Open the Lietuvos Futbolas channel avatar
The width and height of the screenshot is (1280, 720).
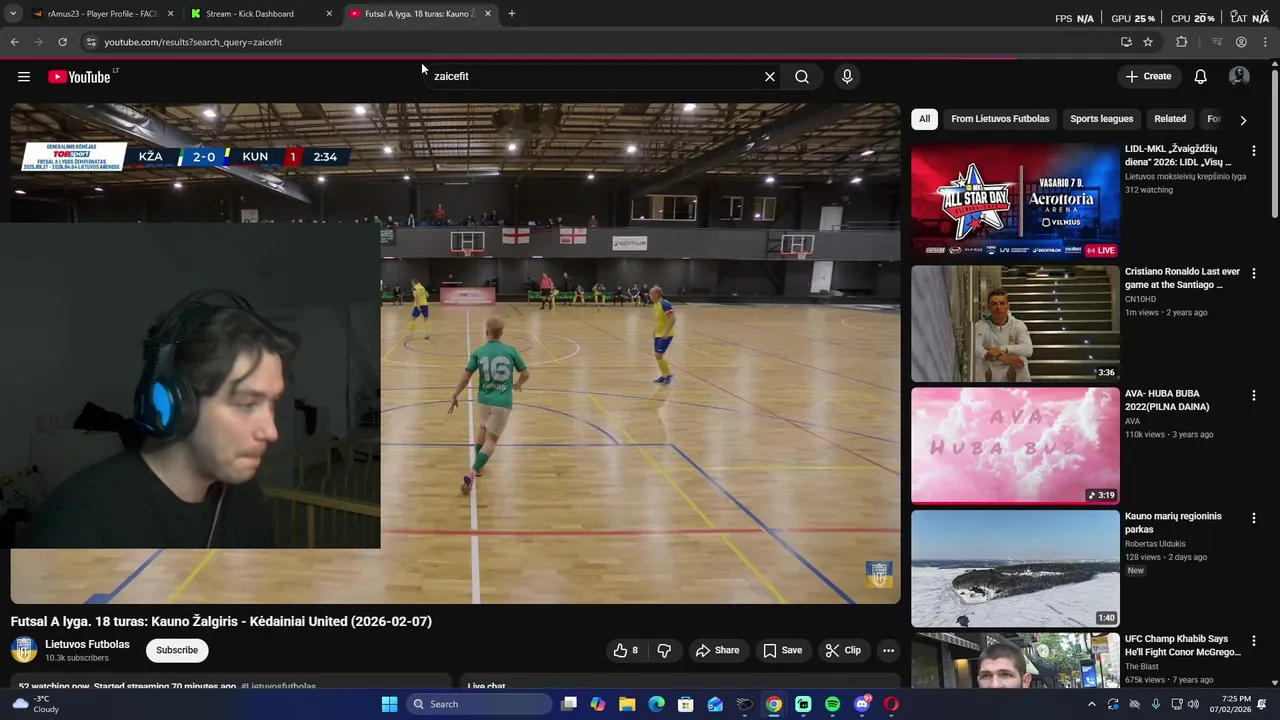[24, 650]
